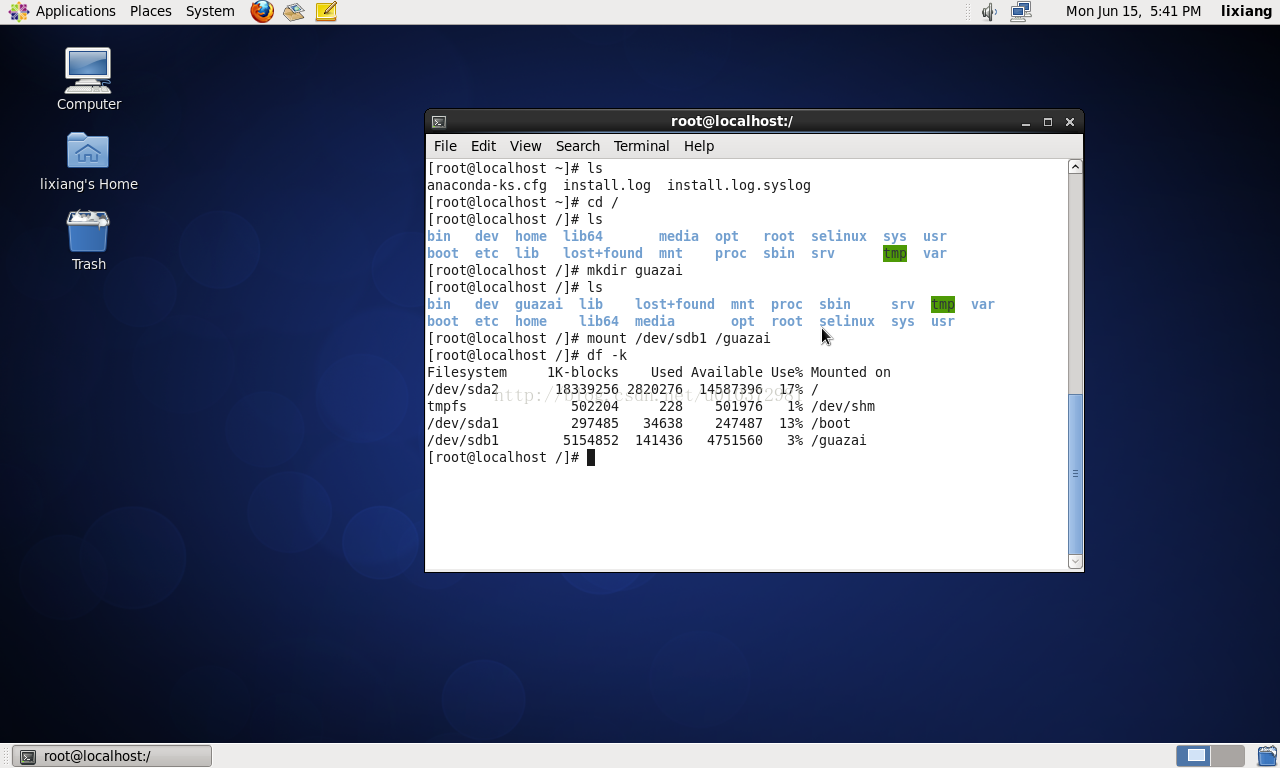
Task: Click the value '5154852'
Action: (591, 440)
